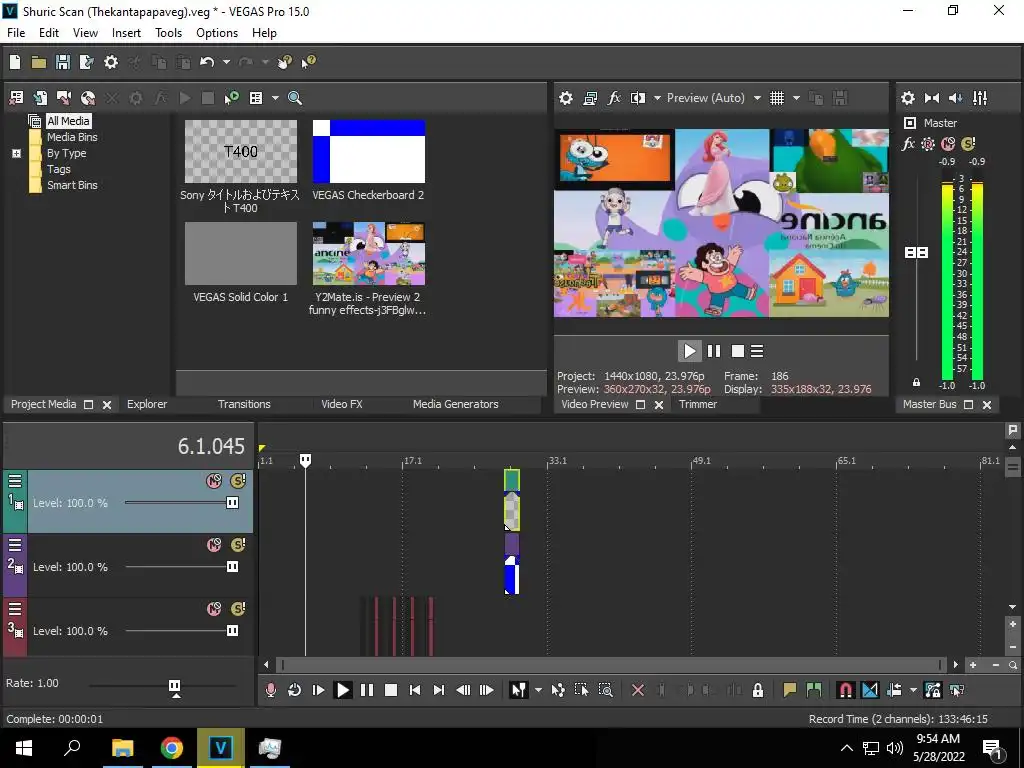Click timeline Pause button
The width and height of the screenshot is (1024, 768).
click(367, 690)
